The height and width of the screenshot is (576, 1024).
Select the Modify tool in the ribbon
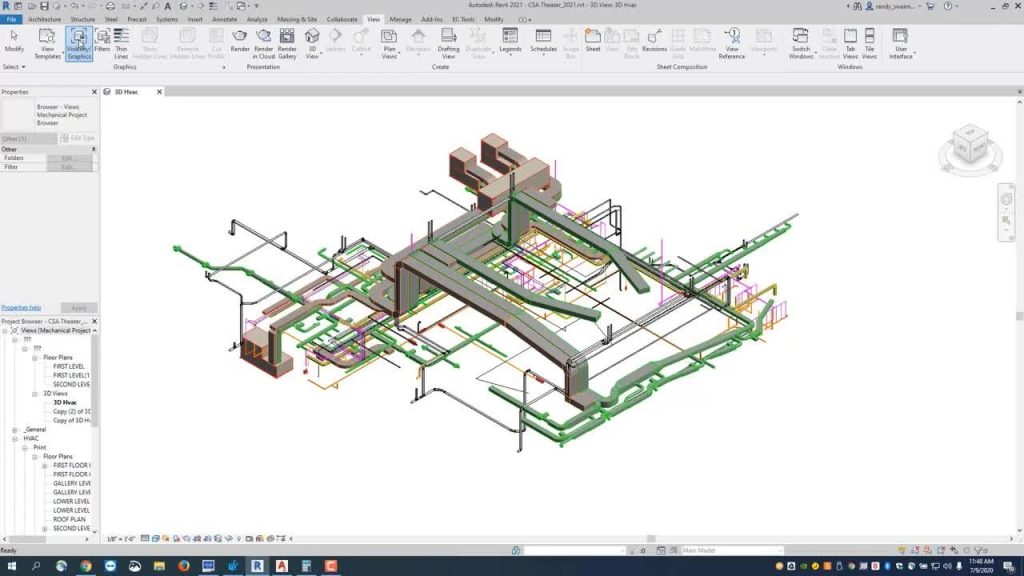click(x=14, y=43)
